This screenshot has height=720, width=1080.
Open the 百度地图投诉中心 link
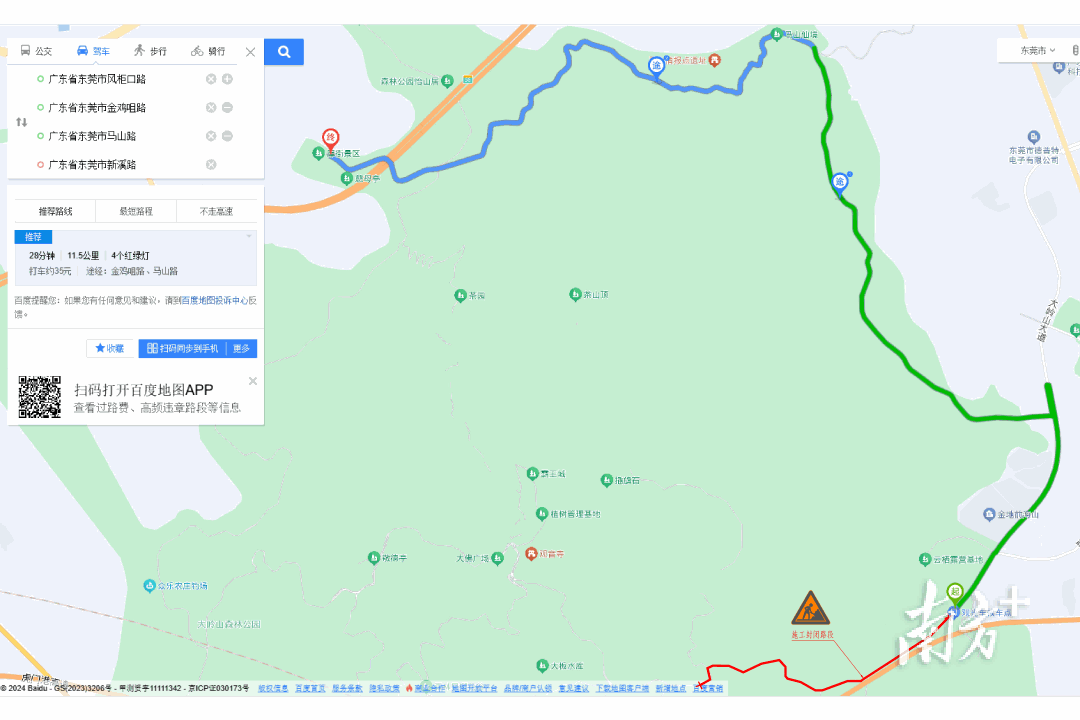[x=214, y=300]
